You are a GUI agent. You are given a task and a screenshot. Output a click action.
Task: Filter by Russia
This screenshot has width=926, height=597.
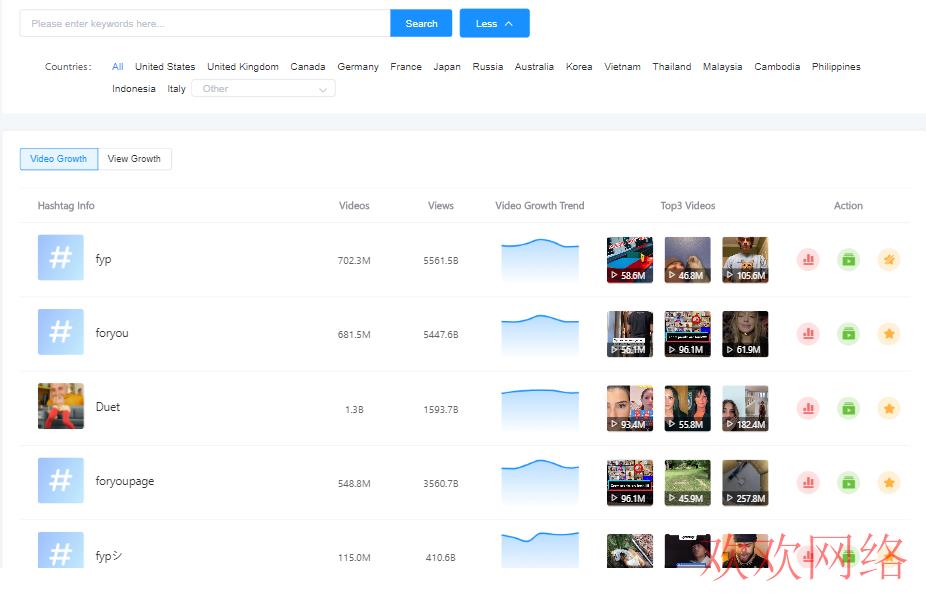(x=488, y=67)
